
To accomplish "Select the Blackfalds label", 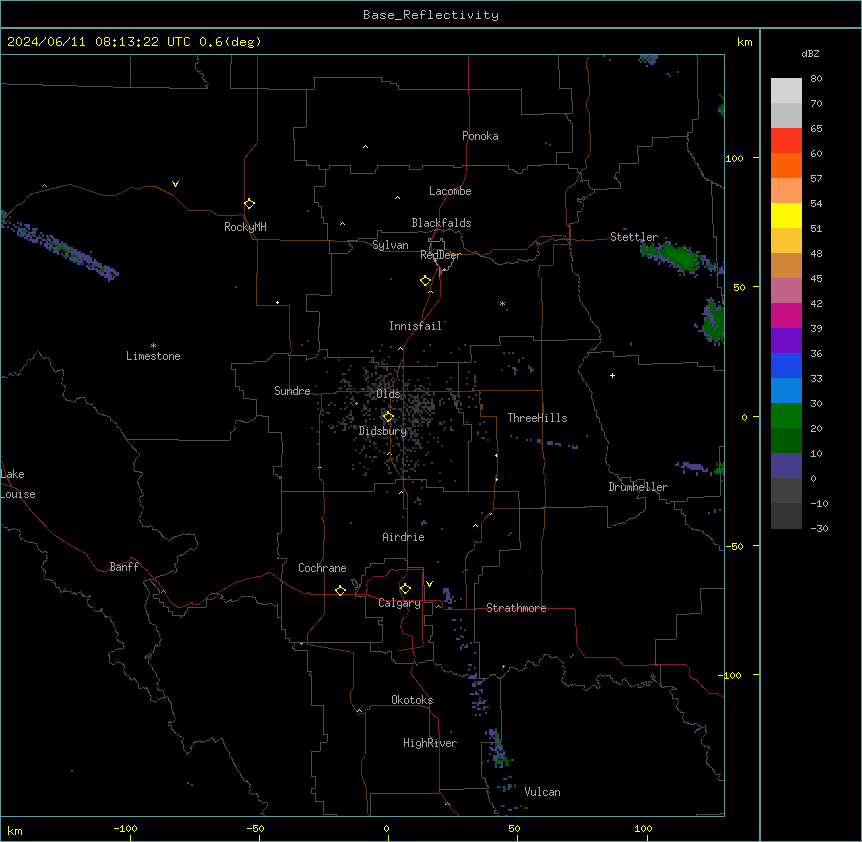I will 441,223.
